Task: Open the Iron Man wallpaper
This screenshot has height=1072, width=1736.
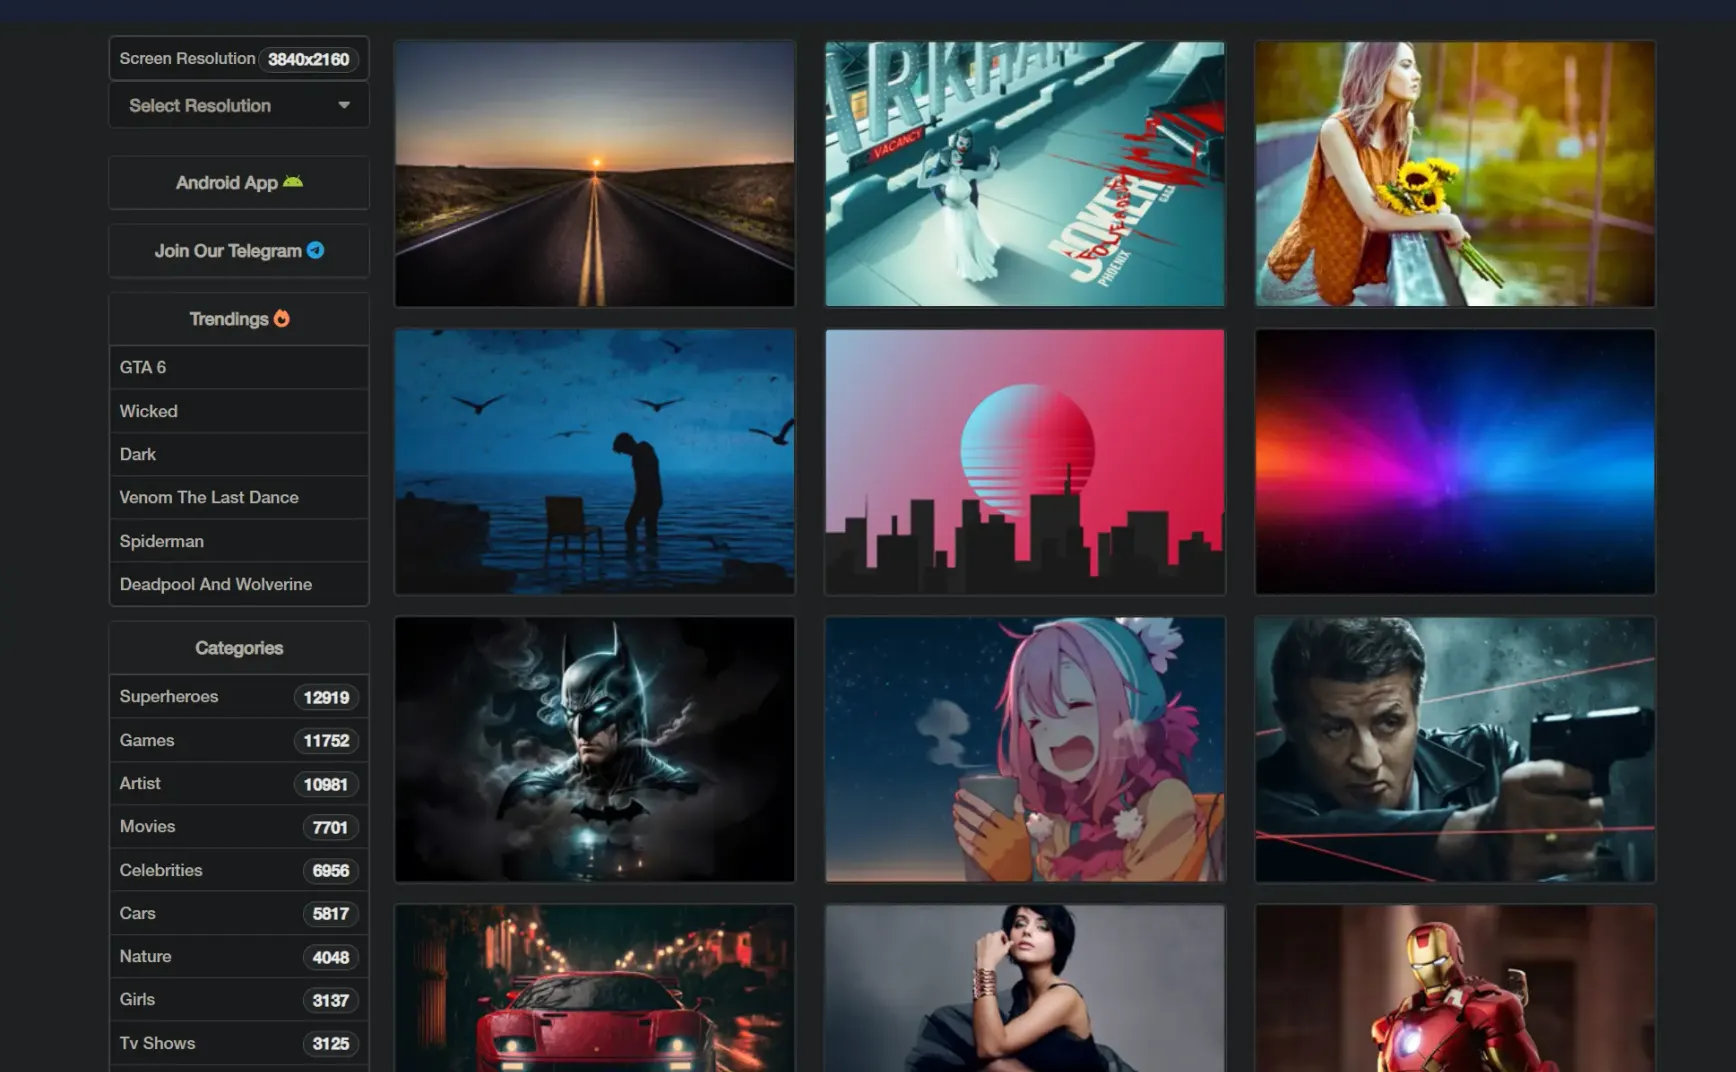Action: click(x=1455, y=988)
